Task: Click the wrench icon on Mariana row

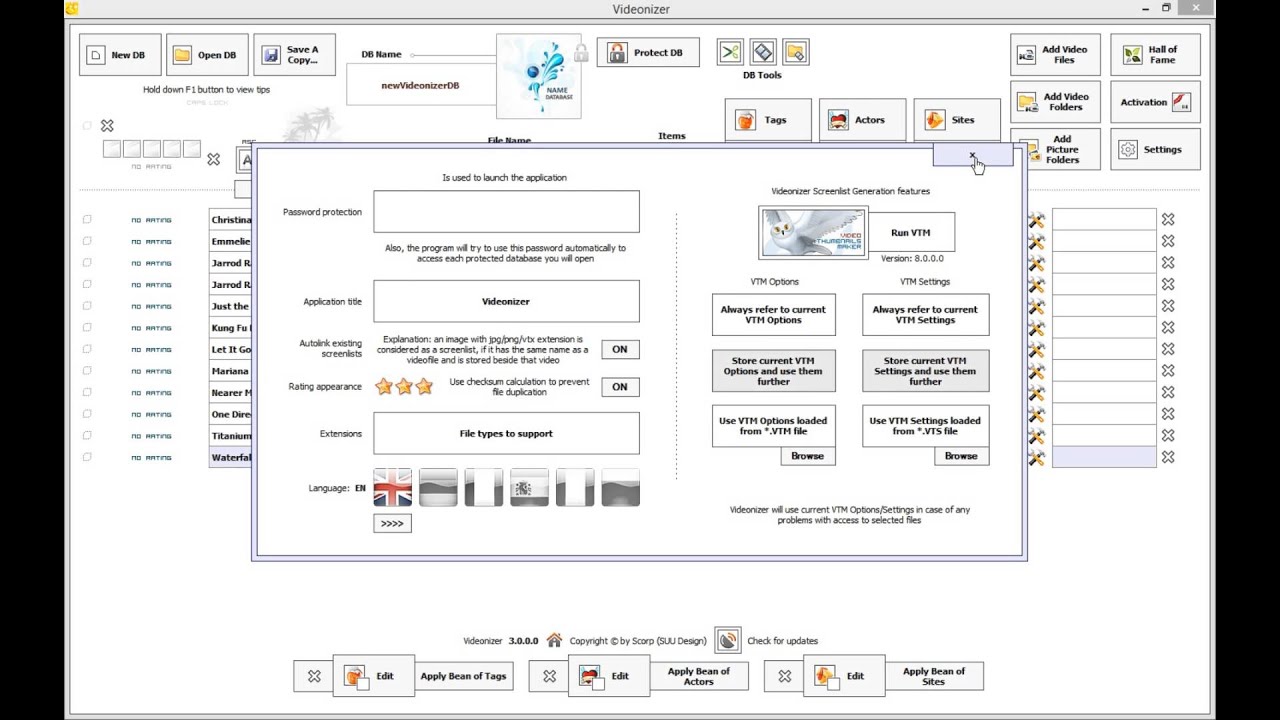Action: click(1036, 371)
